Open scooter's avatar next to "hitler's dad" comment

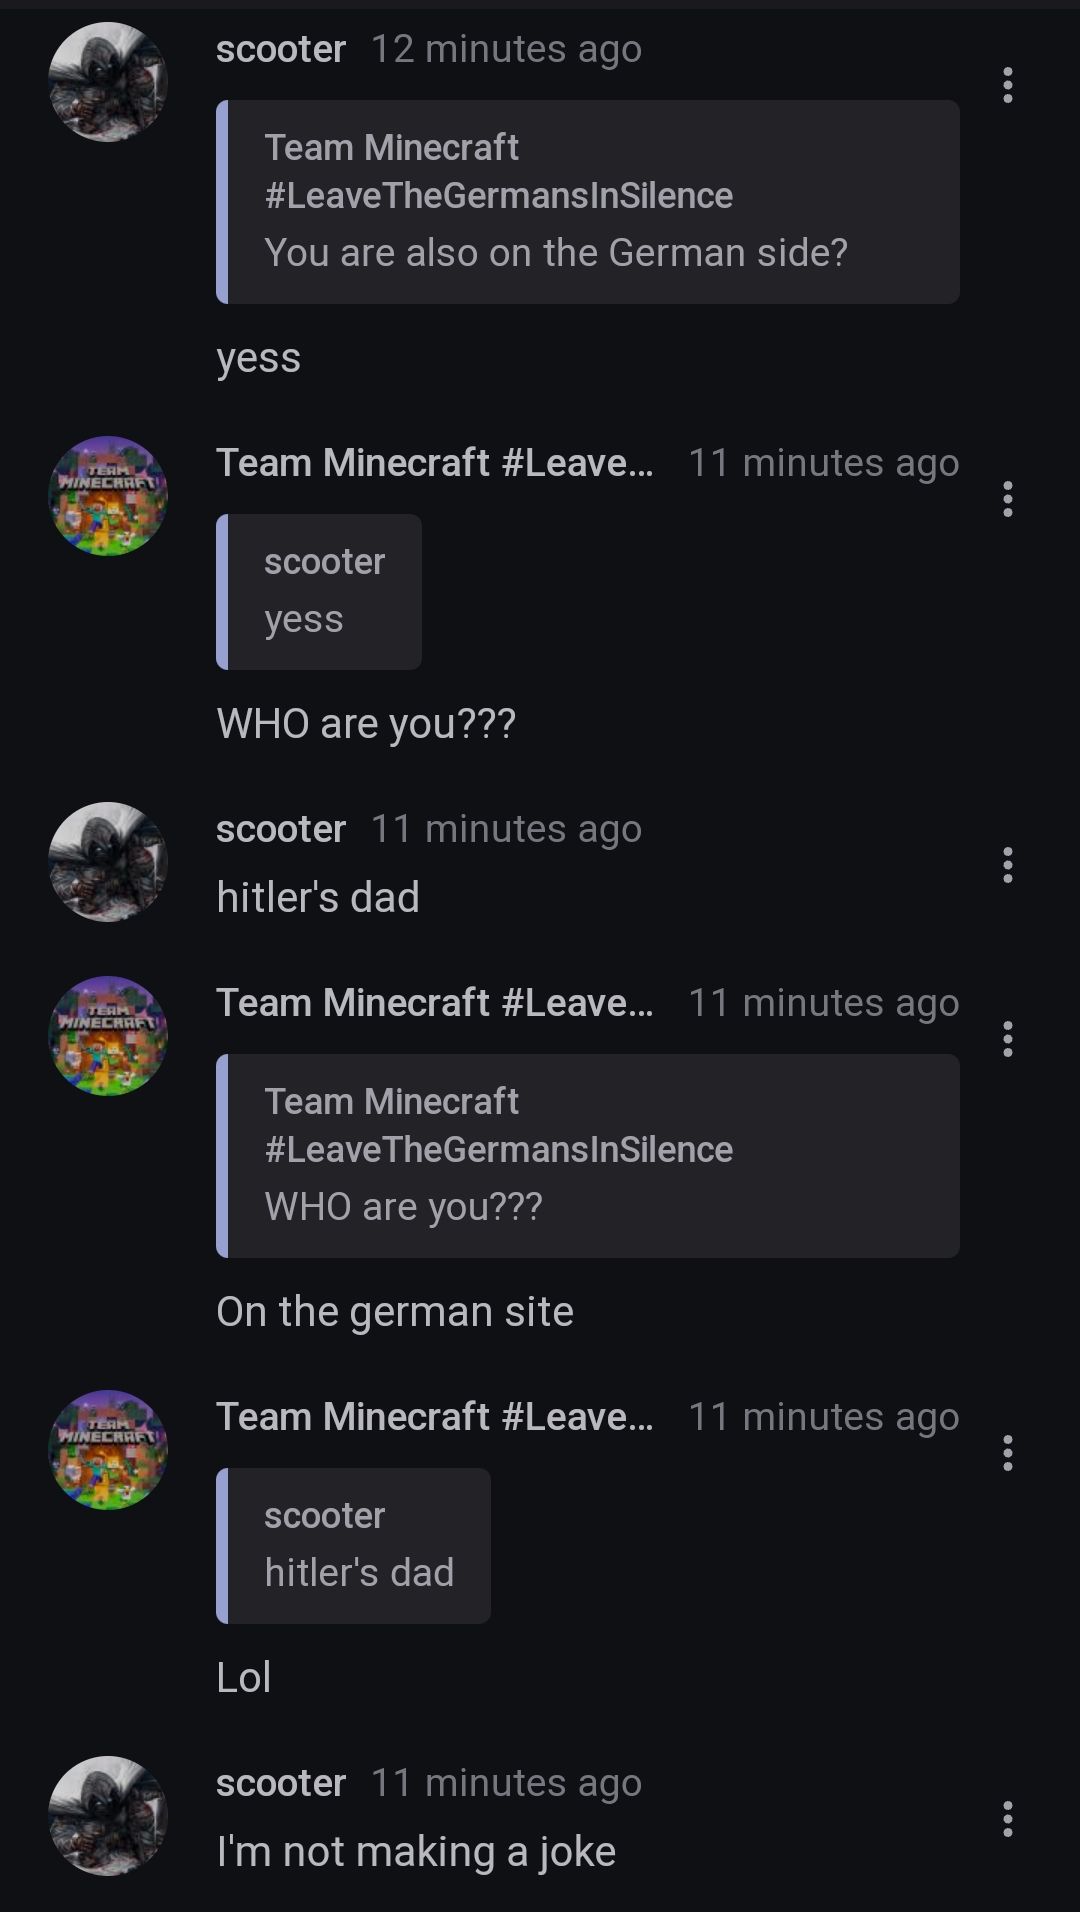pos(108,862)
